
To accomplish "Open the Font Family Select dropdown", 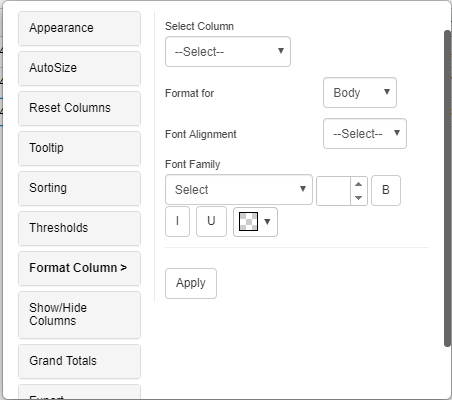I will pos(239,190).
